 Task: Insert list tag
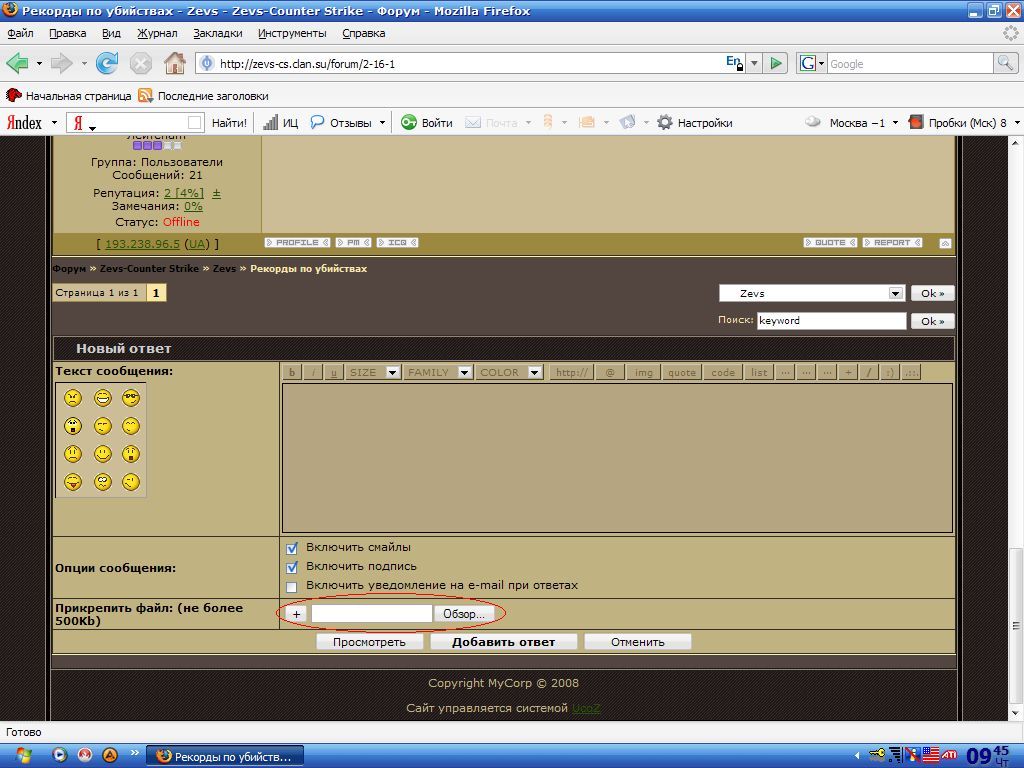(759, 372)
